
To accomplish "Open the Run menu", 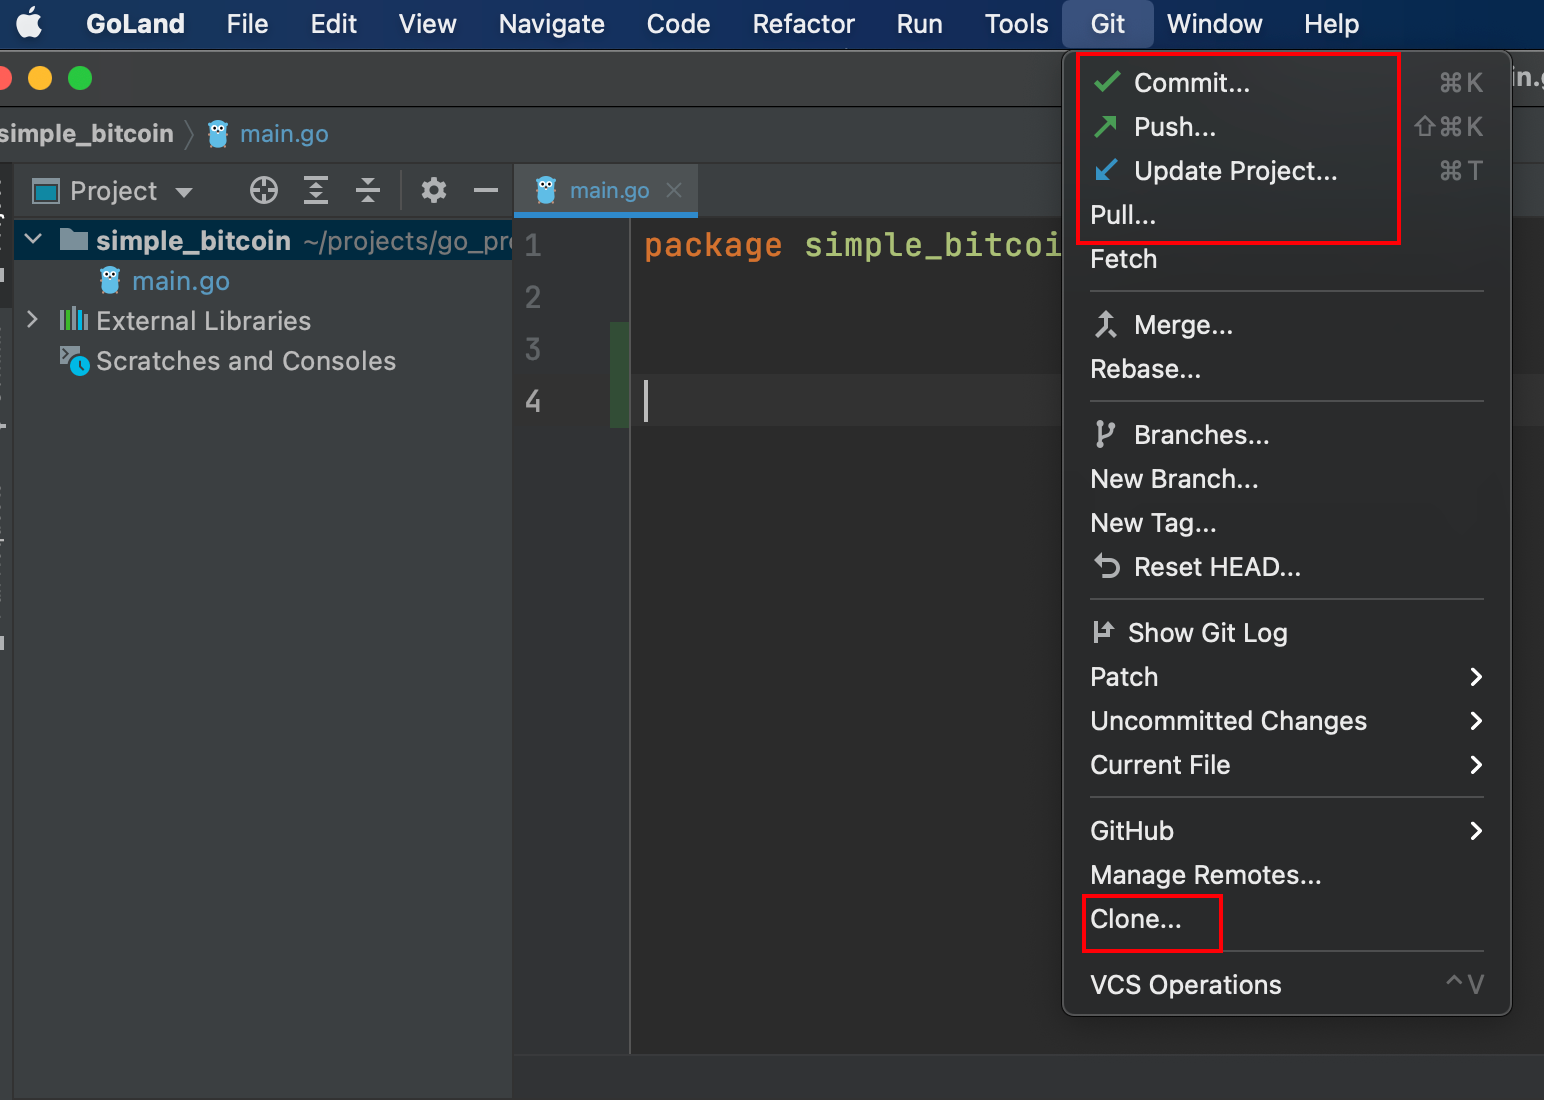I will tap(919, 23).
